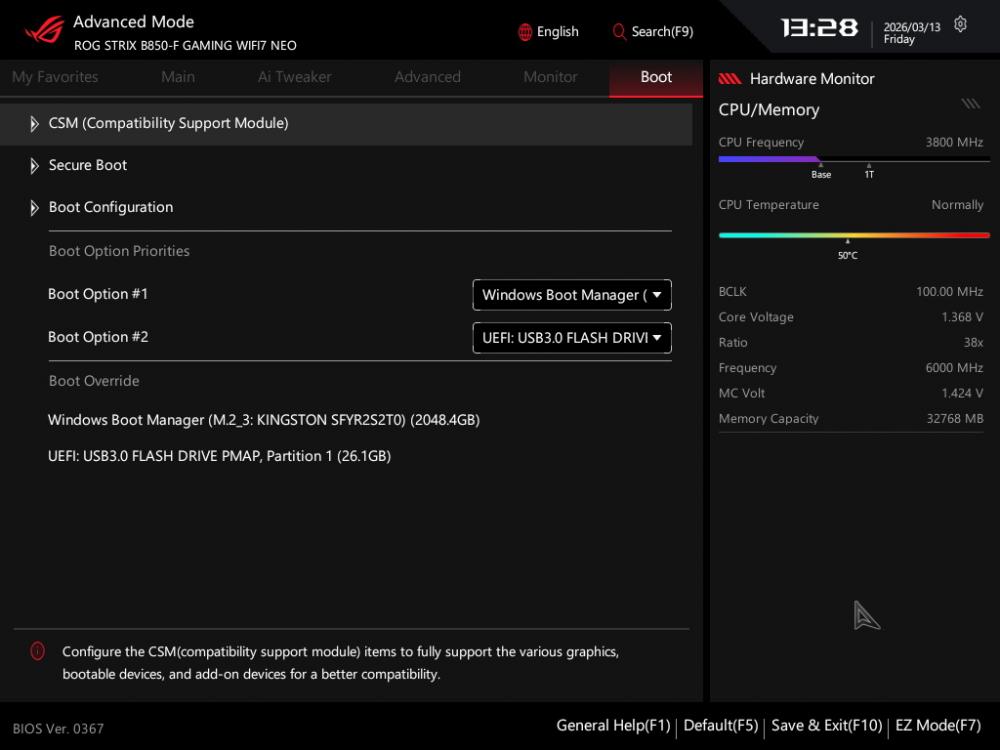
Task: Open Boot Option #2 dropdown
Action: pyautogui.click(x=571, y=338)
